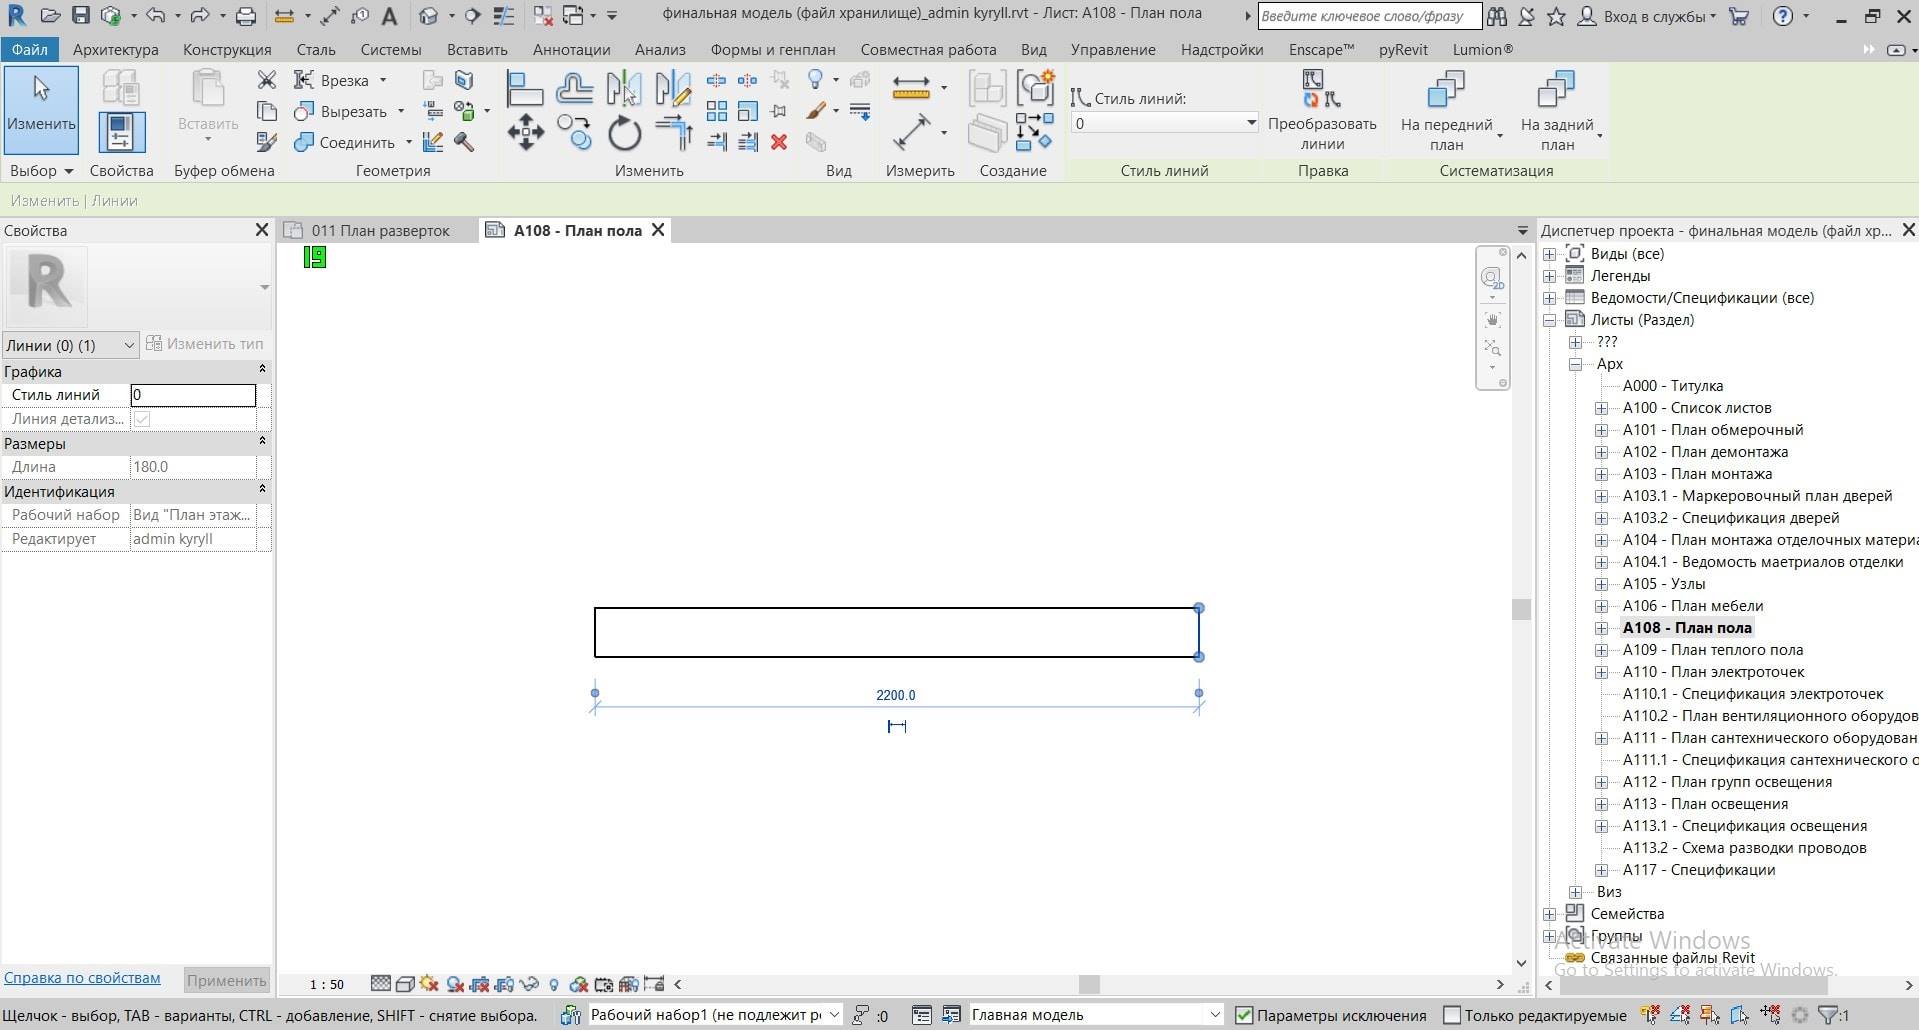The width and height of the screenshot is (1919, 1030).
Task: Select the Offset tool
Action: click(x=575, y=90)
